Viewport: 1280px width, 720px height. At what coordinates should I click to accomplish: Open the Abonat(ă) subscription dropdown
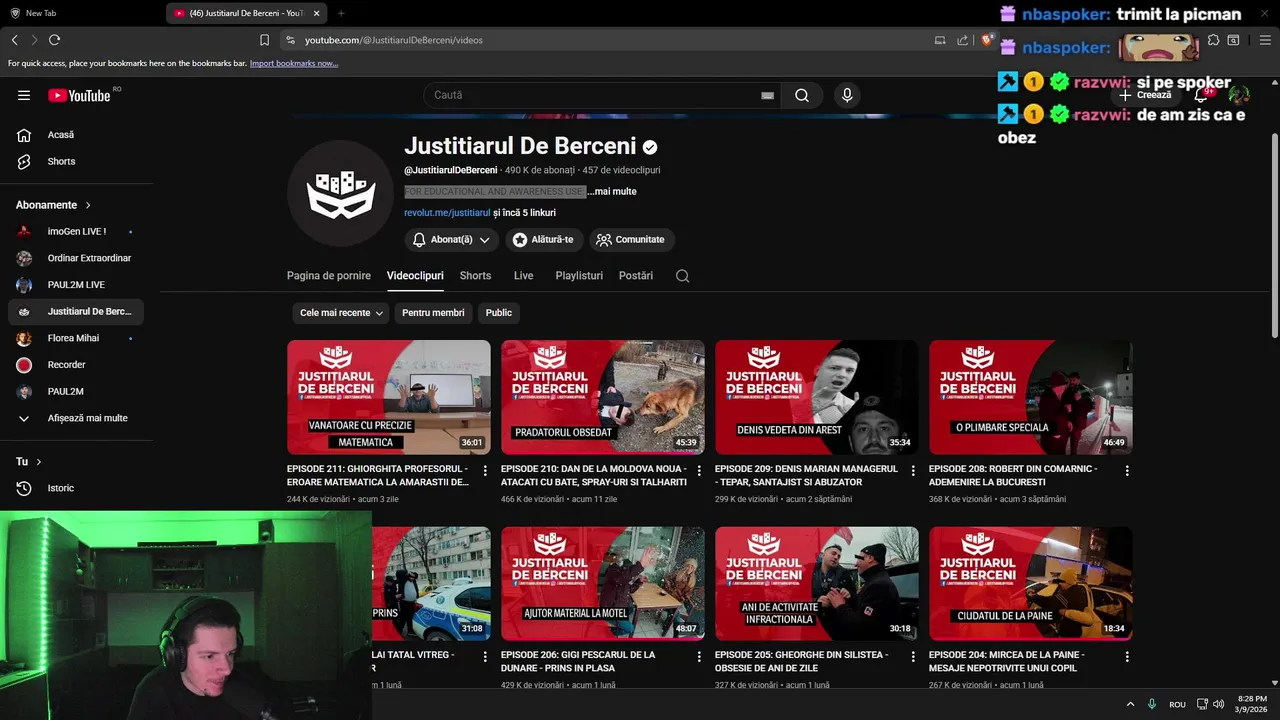coord(451,240)
